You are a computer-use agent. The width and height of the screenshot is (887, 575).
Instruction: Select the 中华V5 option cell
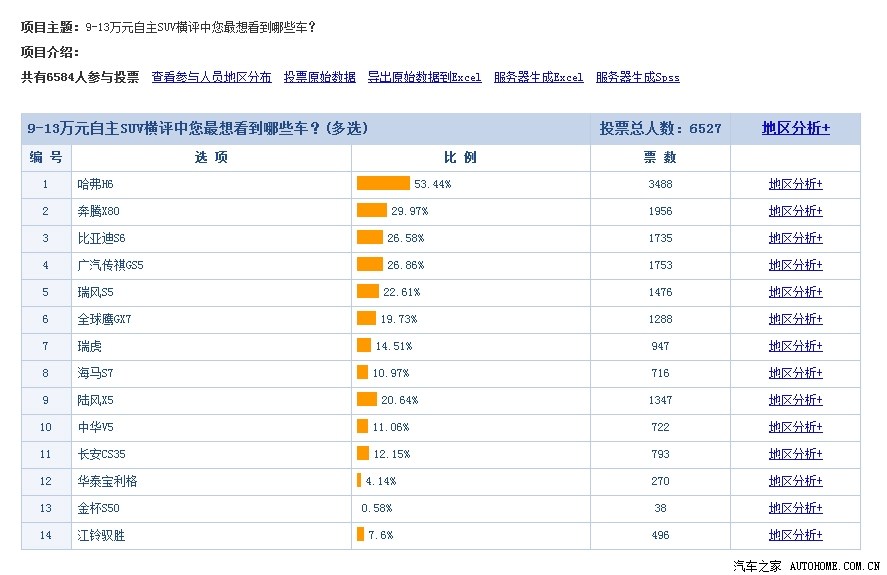click(211, 427)
